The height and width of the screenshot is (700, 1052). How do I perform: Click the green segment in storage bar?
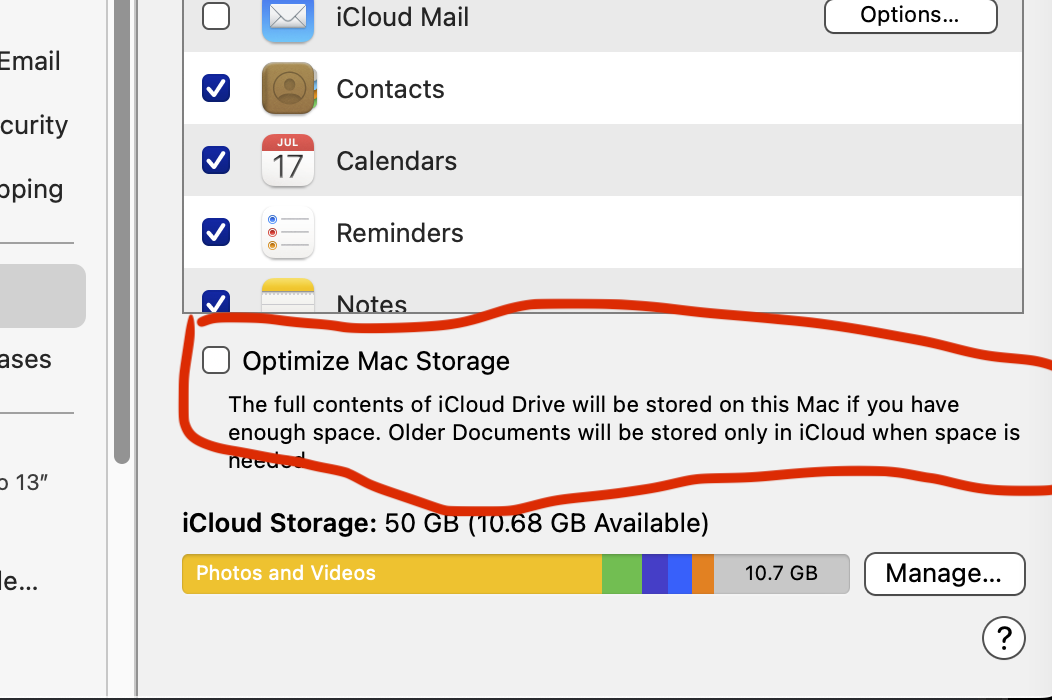click(621, 574)
